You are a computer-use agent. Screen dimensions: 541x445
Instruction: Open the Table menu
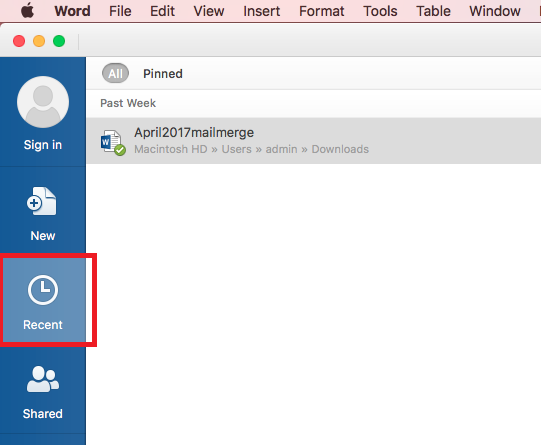[433, 11]
